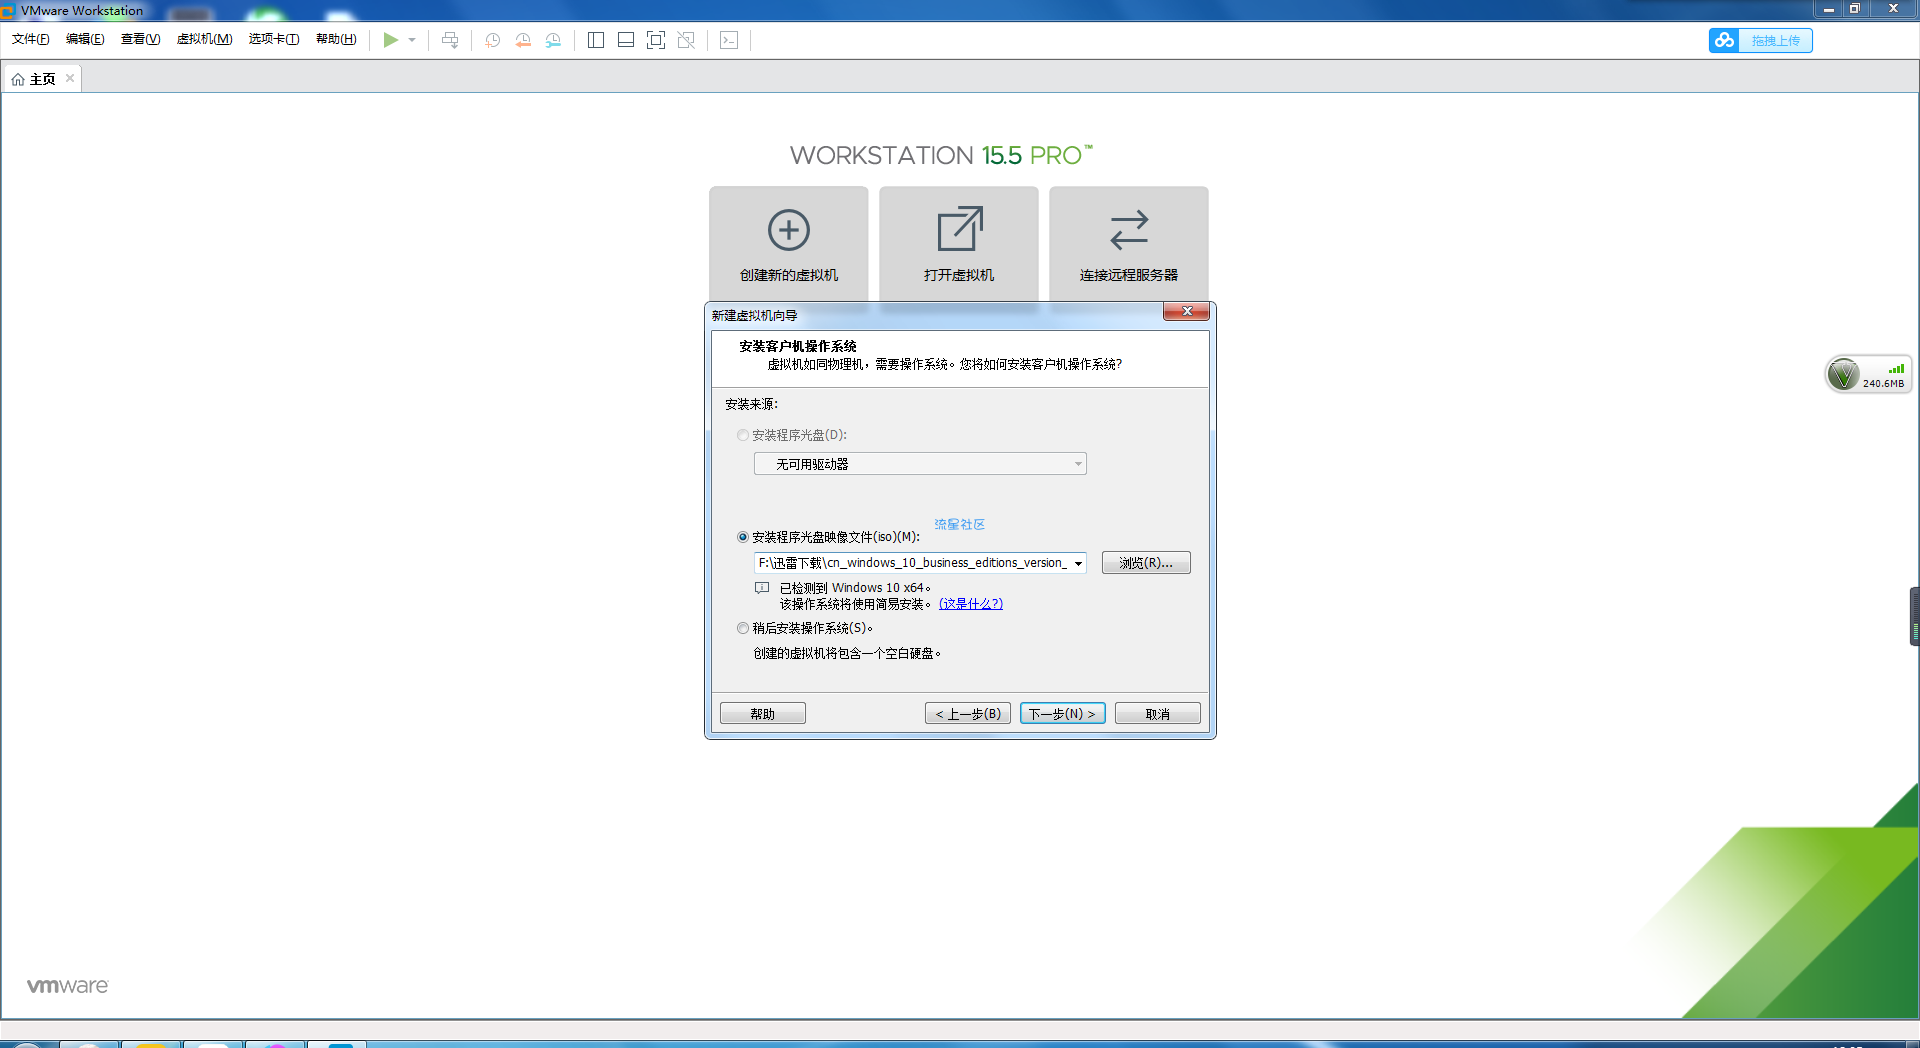Open the 编辑(E) menu
The width and height of the screenshot is (1920, 1048).
(85, 39)
